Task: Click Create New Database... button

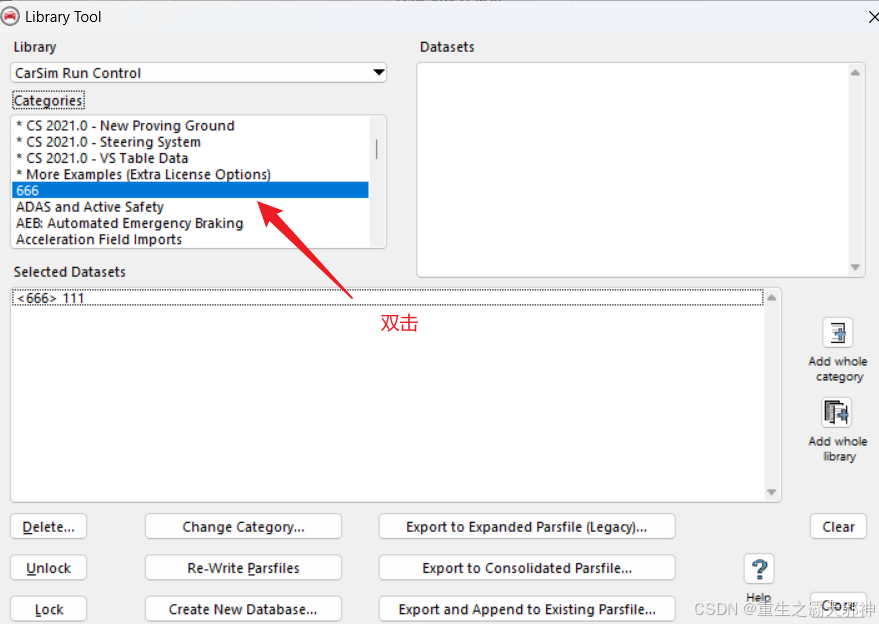Action: coord(243,609)
